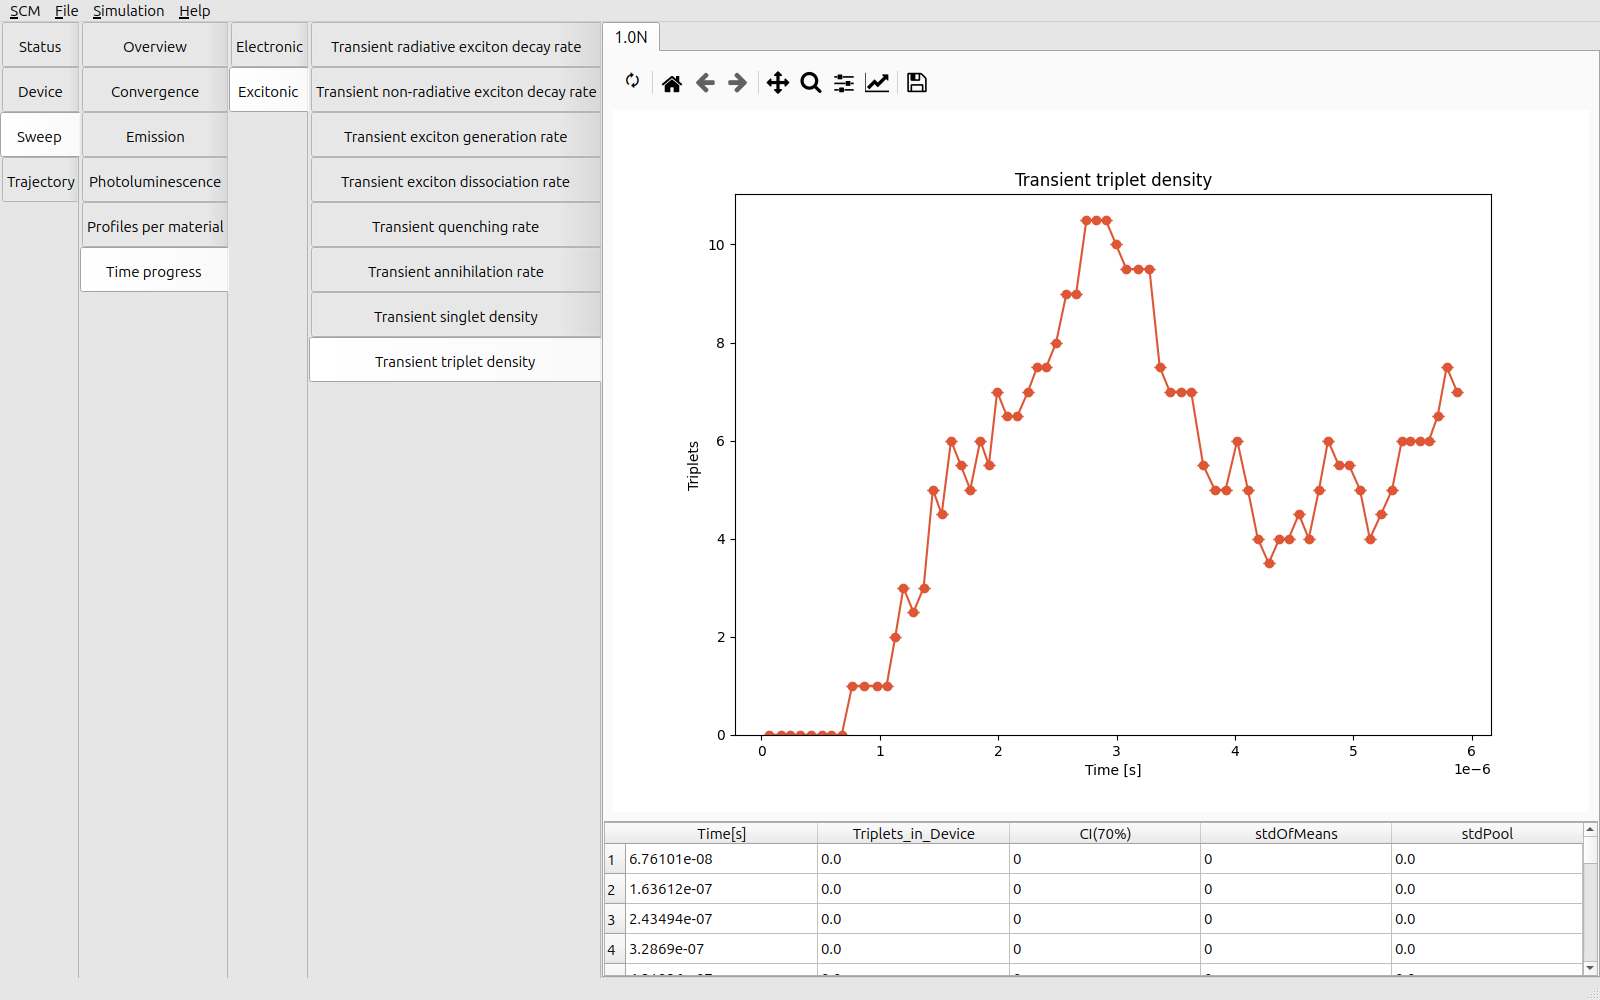Select the first Time[s] table cell
The width and height of the screenshot is (1600, 1000).
click(720, 859)
